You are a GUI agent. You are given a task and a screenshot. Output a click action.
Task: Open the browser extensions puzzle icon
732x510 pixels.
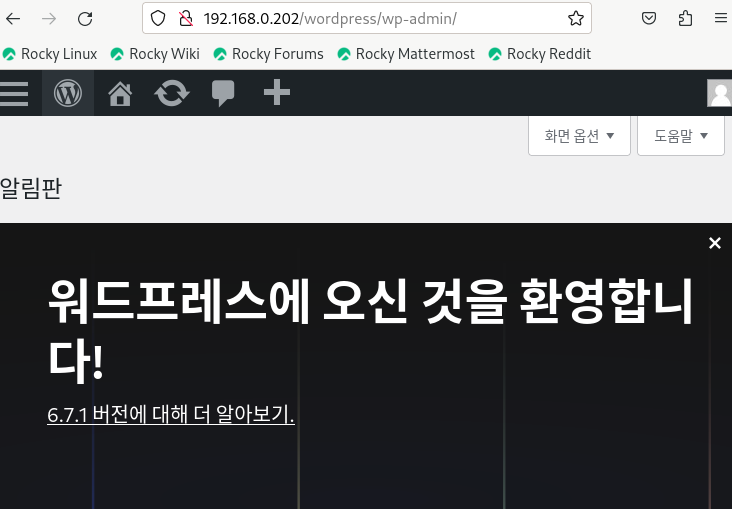pyautogui.click(x=685, y=19)
